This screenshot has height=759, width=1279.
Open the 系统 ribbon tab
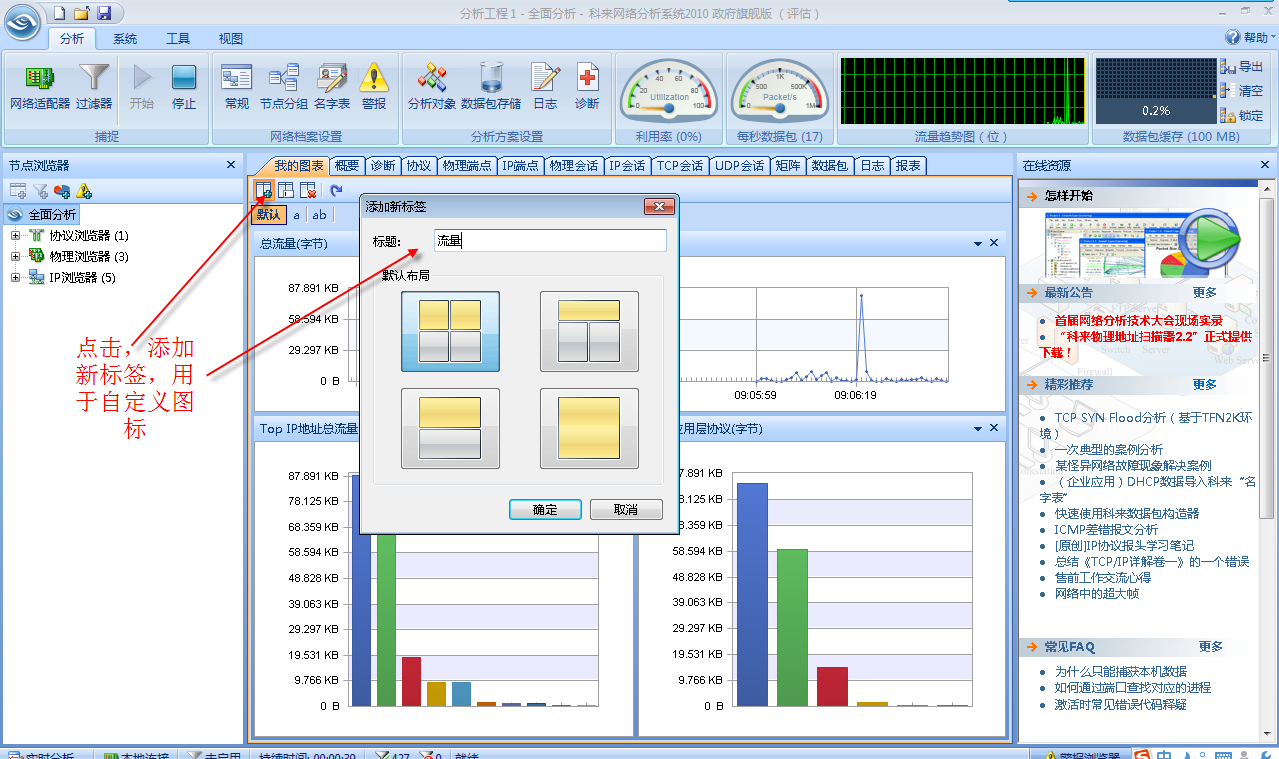[x=125, y=39]
